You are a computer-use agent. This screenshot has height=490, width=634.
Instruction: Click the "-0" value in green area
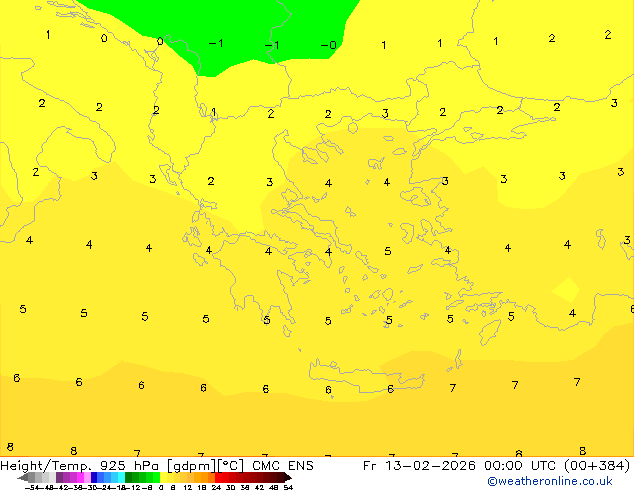[329, 45]
